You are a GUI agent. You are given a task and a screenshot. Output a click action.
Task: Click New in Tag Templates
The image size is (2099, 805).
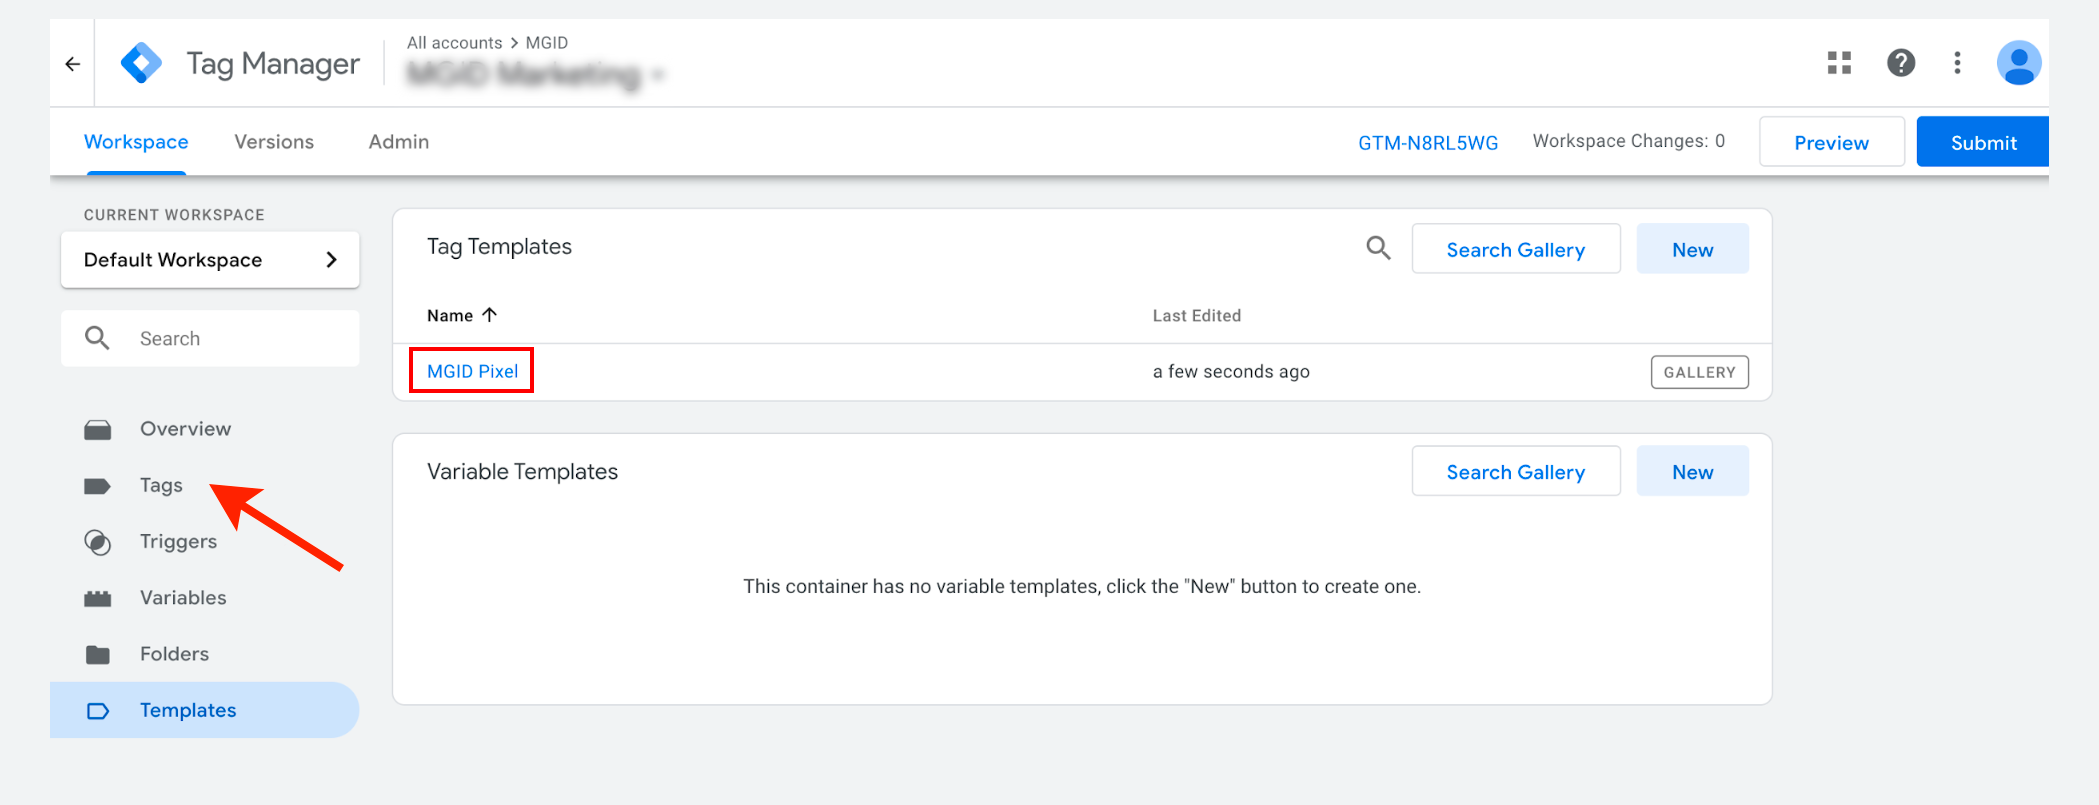1692,249
